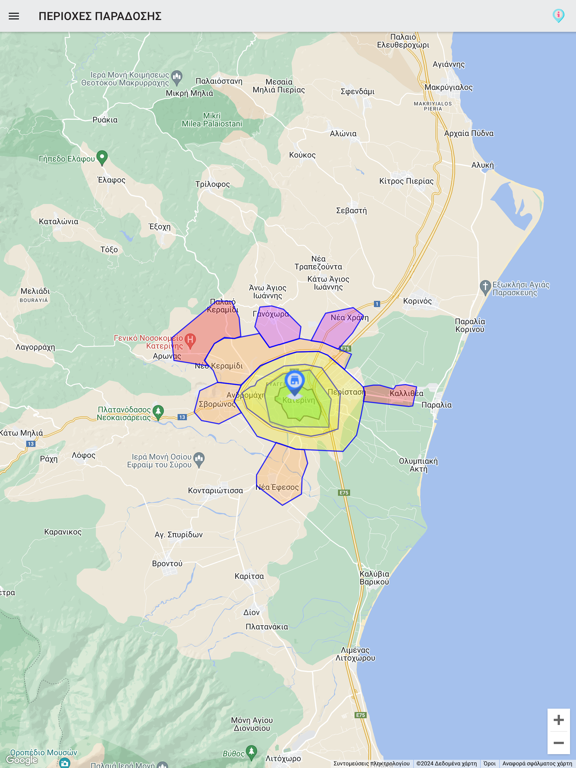Tap the Πλατανόδασος Νεοκαισάρειας tree icon

click(158, 411)
